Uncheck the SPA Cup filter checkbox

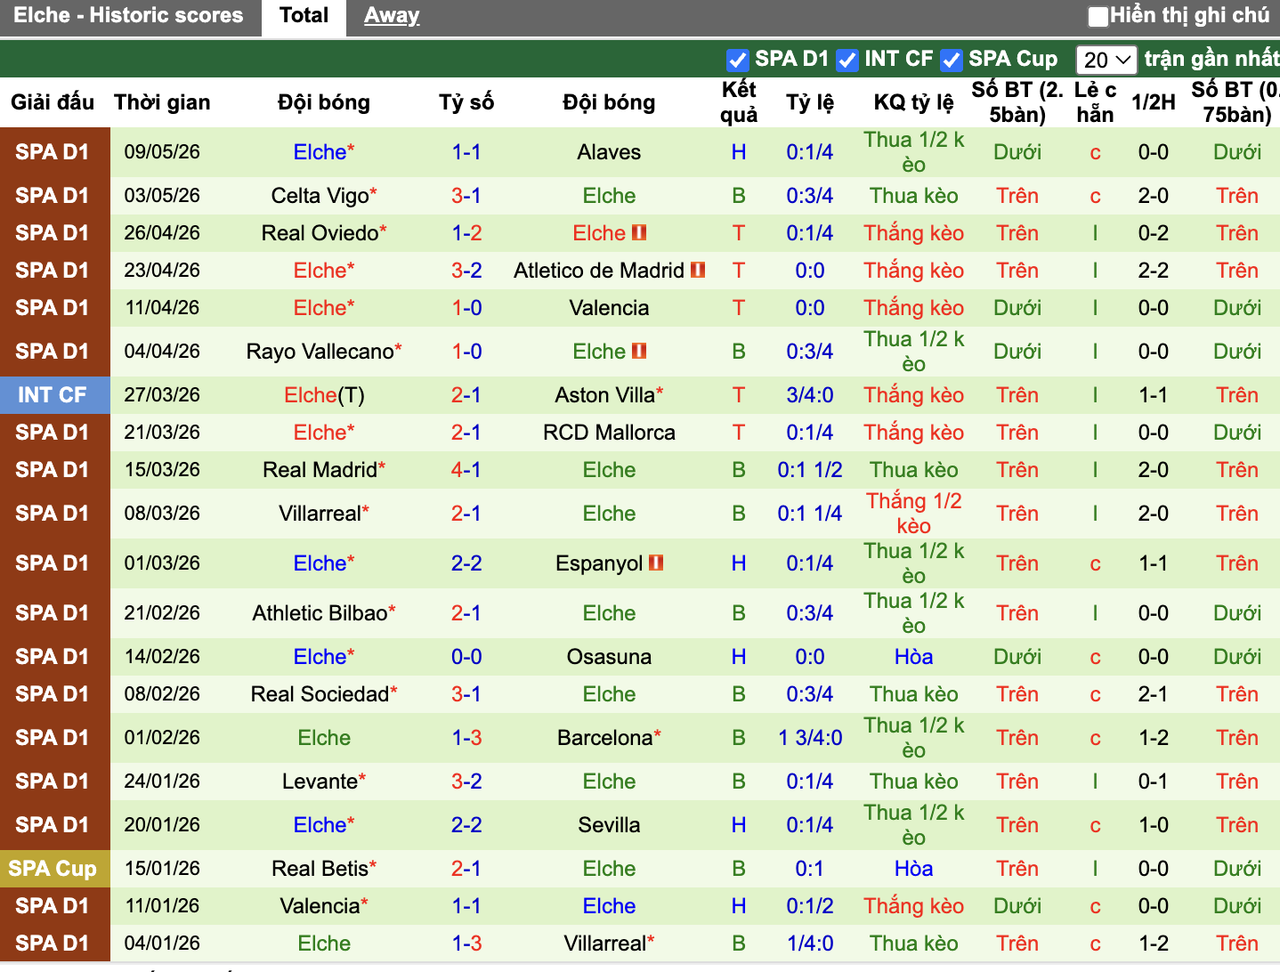[x=951, y=60]
